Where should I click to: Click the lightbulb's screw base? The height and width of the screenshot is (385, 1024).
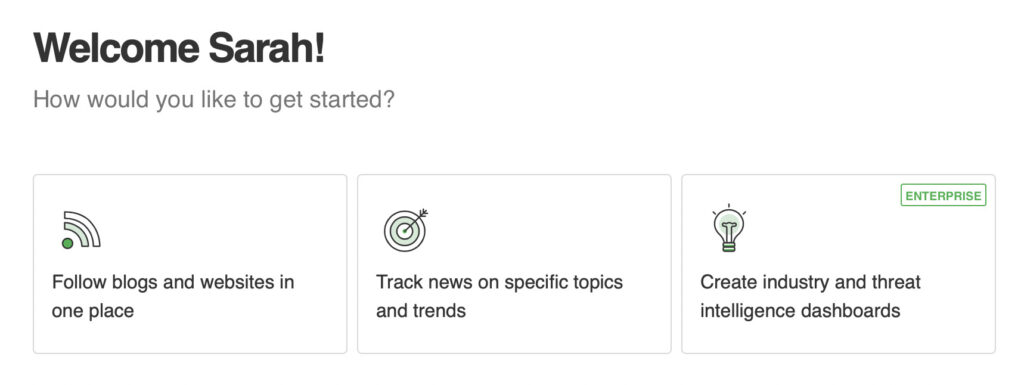(x=729, y=245)
